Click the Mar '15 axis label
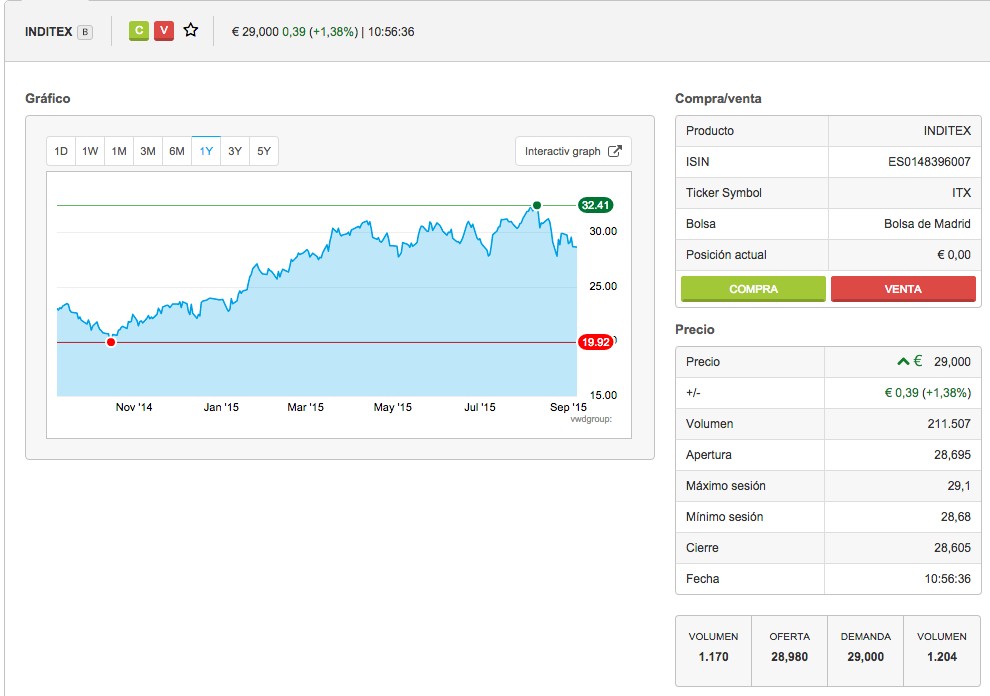Viewport: 990px width, 696px height. click(x=306, y=407)
